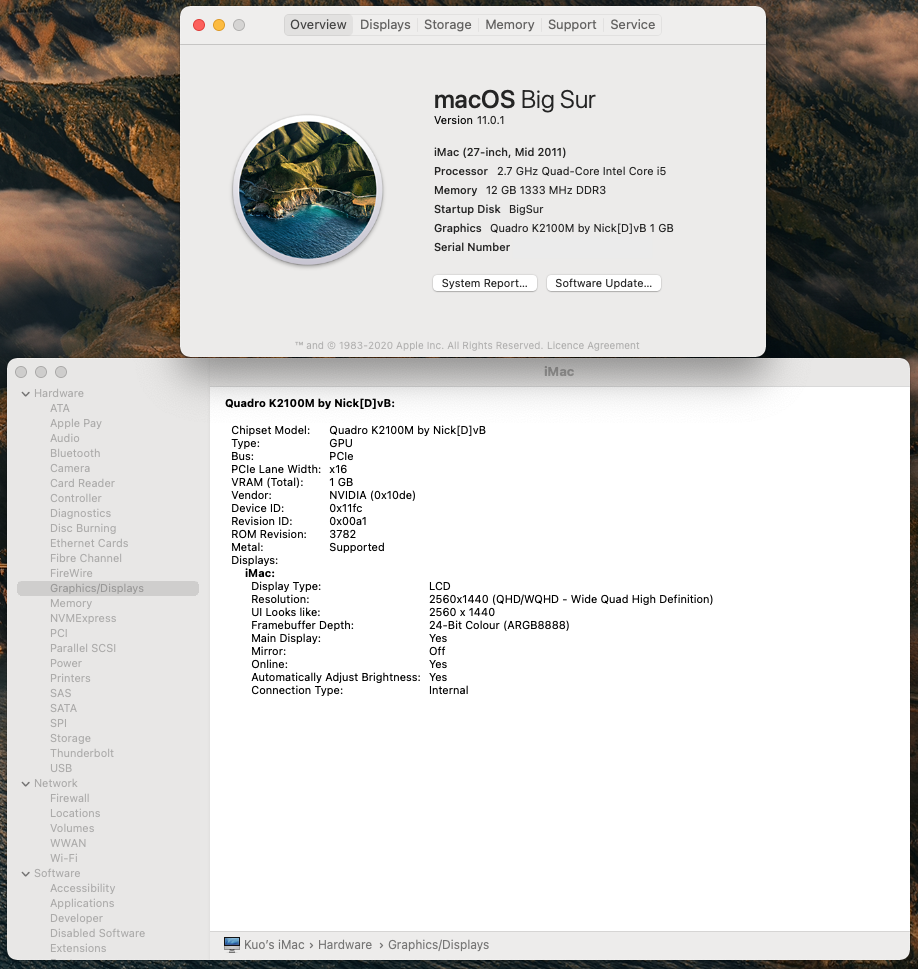Select Diagnostics in the sidebar

[80, 513]
